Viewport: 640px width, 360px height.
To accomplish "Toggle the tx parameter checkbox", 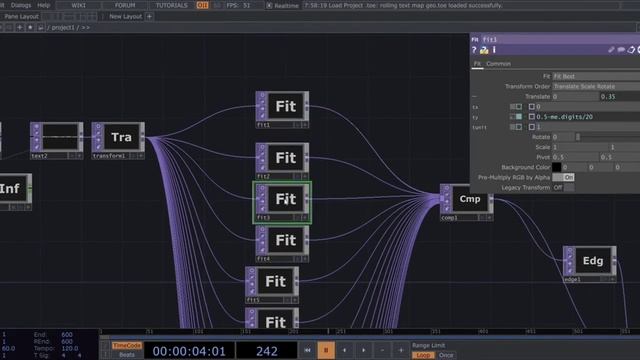I will [x=531, y=107].
